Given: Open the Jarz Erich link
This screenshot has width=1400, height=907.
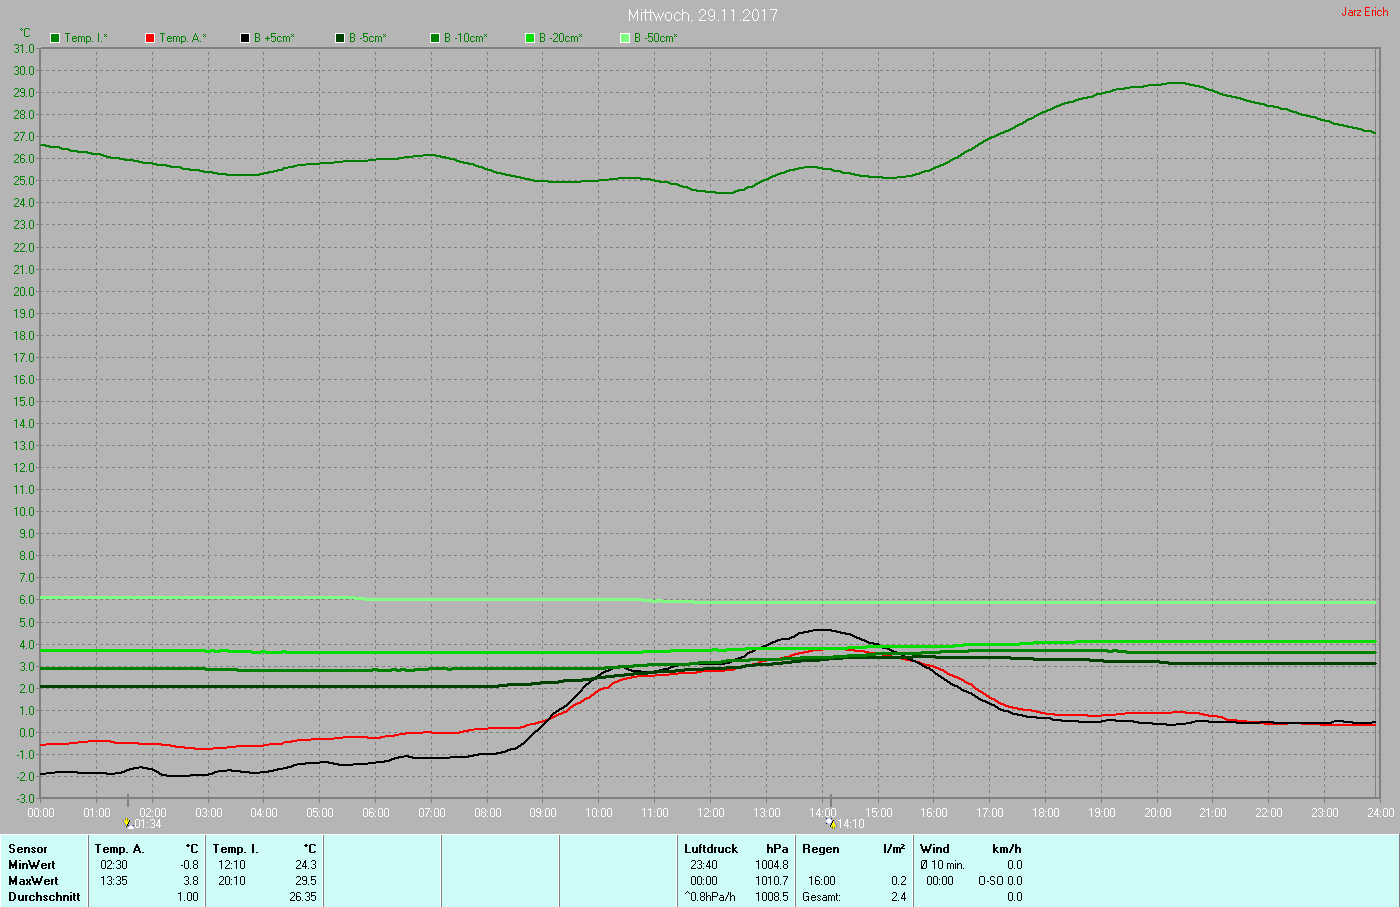Looking at the screenshot, I should click(1364, 12).
